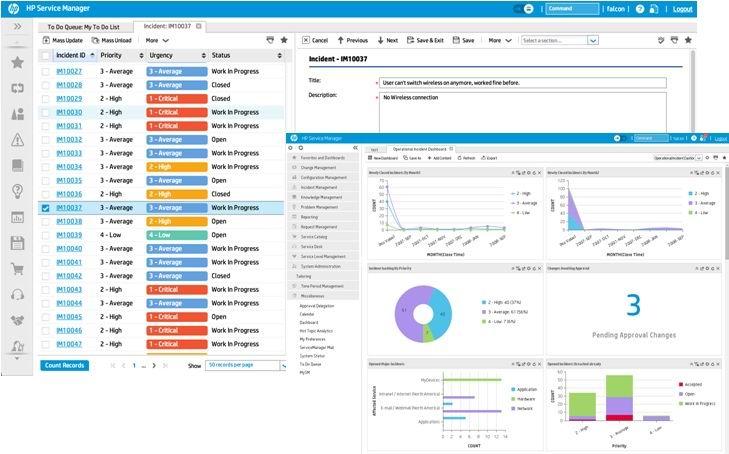Open Change Management arrows icon in sidebar

coord(17,88)
